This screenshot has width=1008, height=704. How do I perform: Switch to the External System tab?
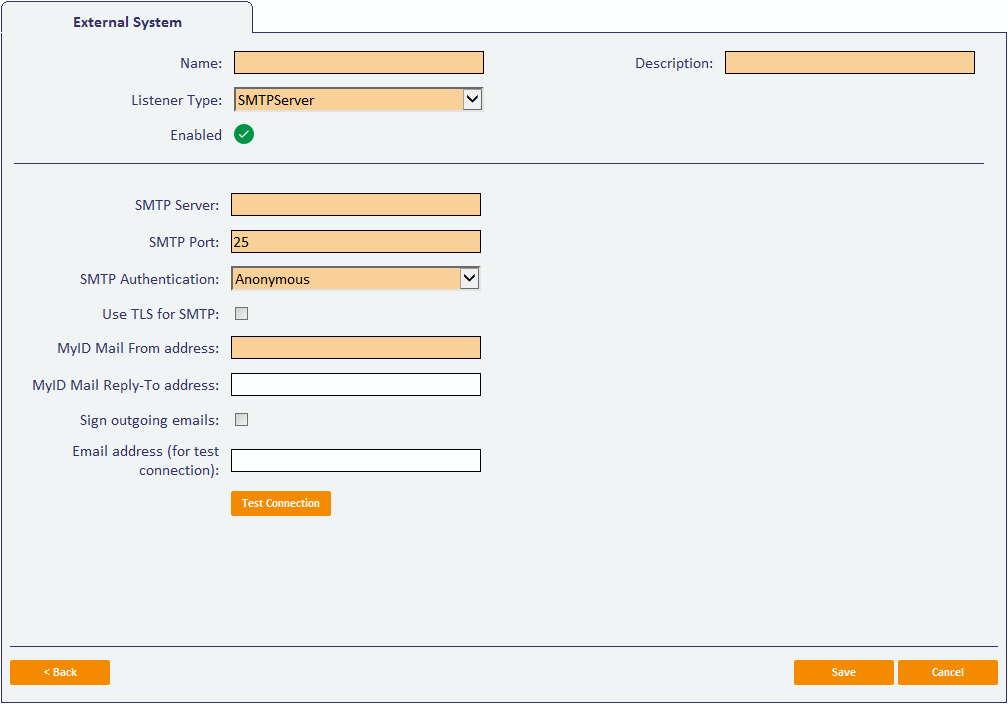tap(127, 21)
